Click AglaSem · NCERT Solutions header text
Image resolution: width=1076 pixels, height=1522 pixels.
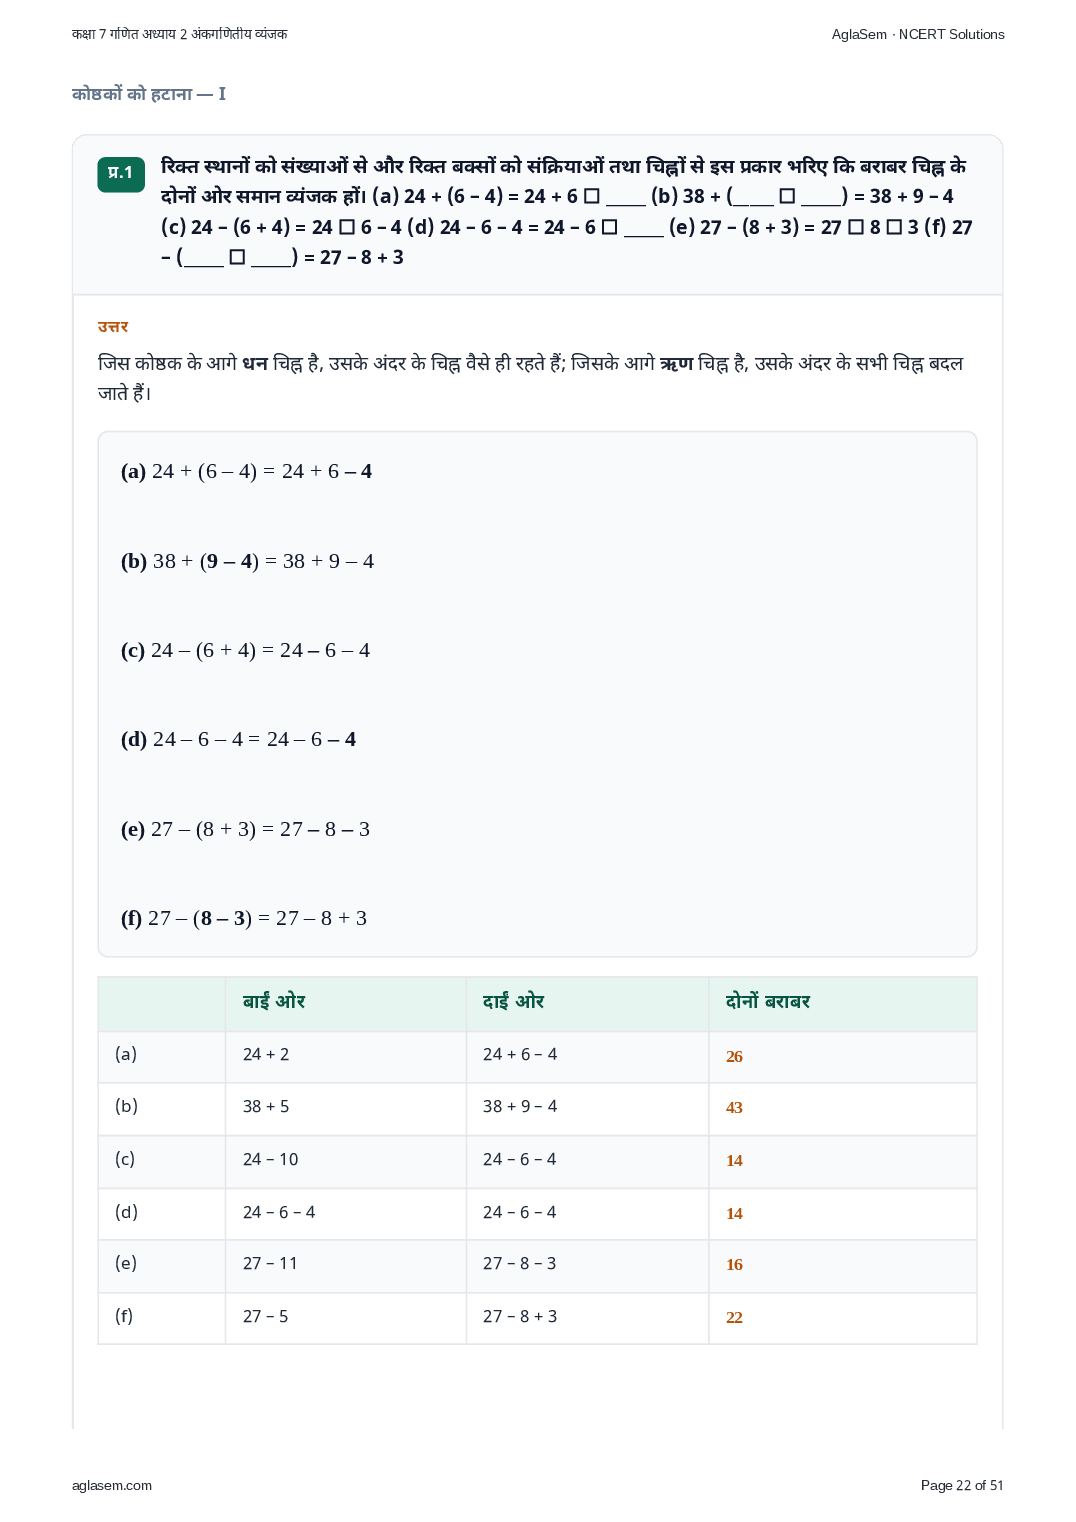pyautogui.click(x=918, y=34)
